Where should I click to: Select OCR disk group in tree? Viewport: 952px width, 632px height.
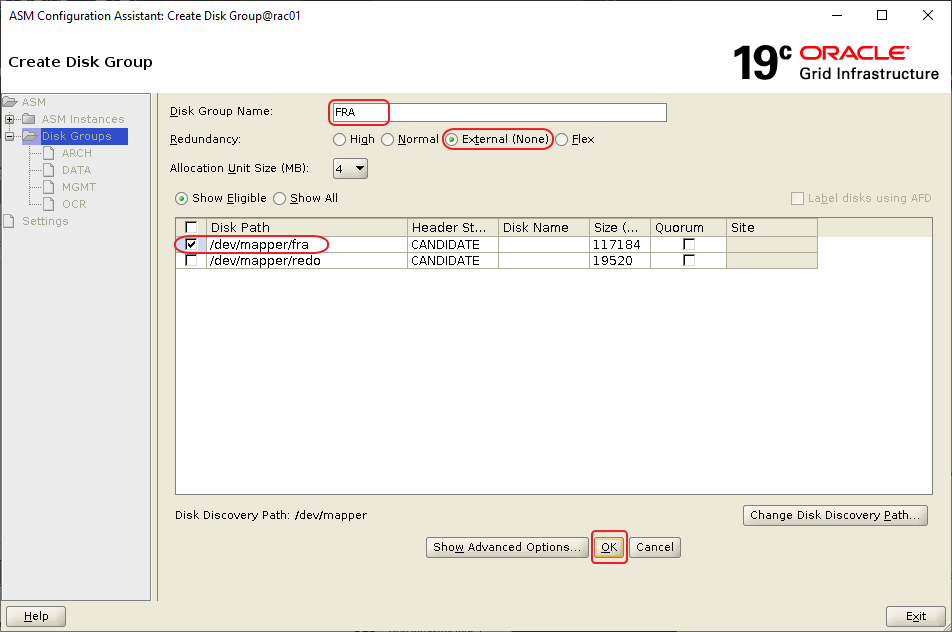(x=74, y=204)
